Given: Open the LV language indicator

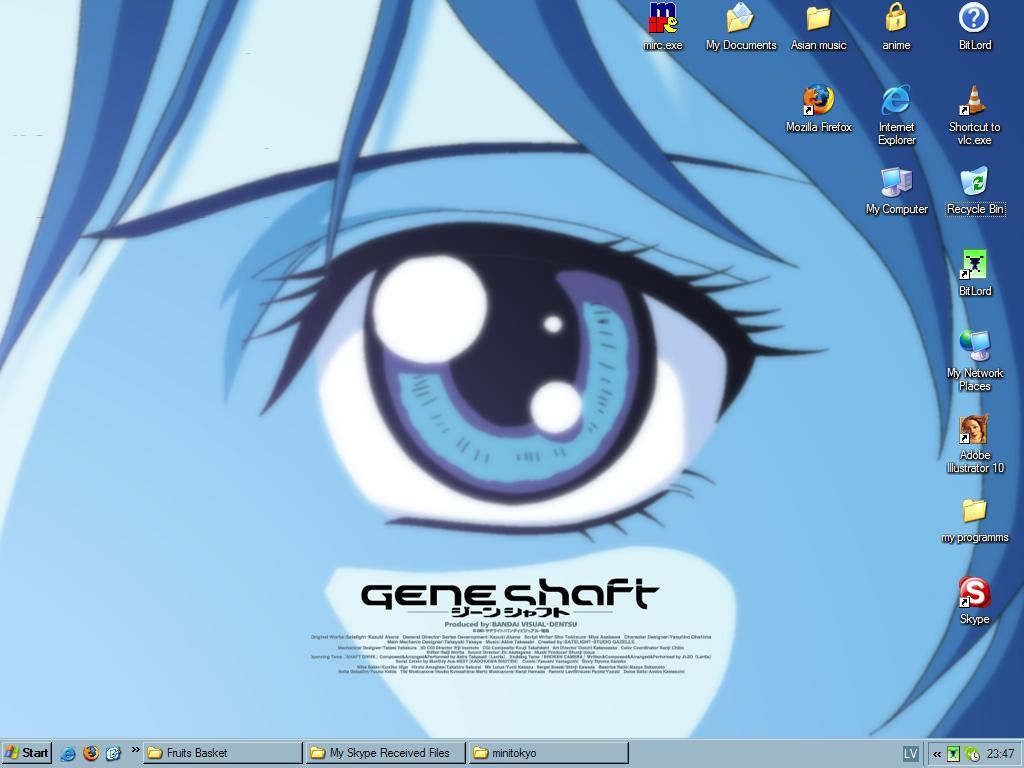Looking at the screenshot, I should coord(910,754).
